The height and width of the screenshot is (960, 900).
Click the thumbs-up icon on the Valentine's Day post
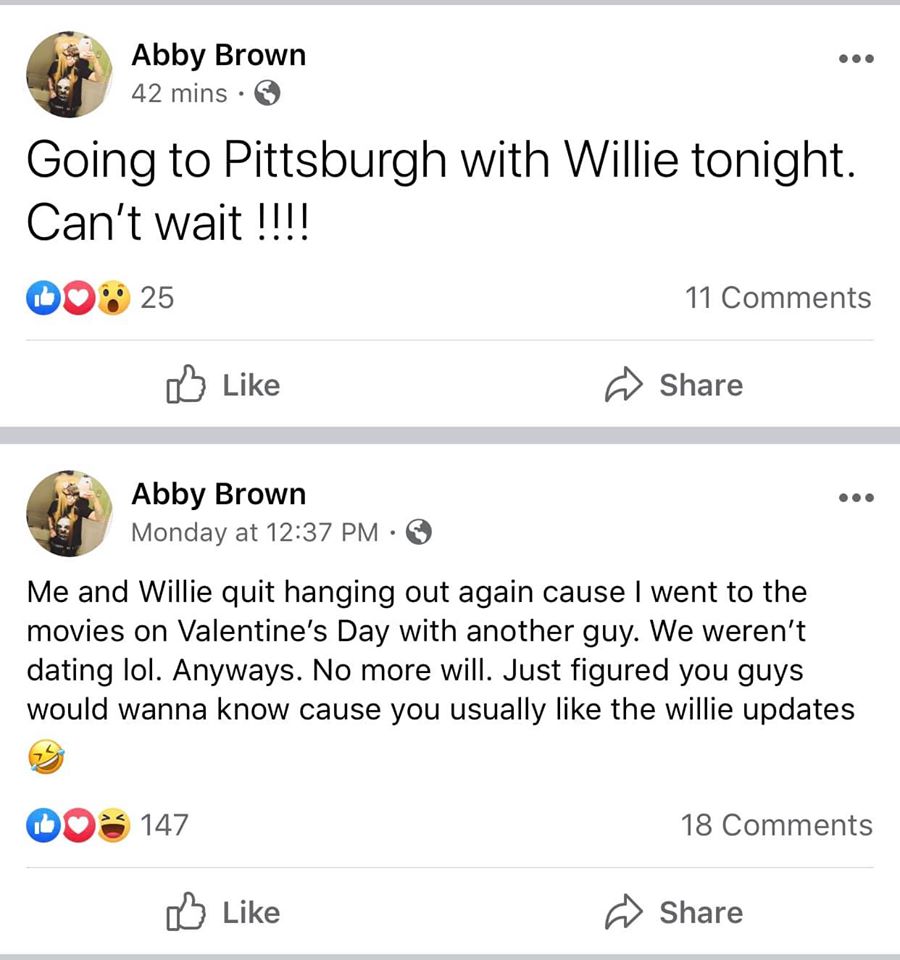point(186,912)
